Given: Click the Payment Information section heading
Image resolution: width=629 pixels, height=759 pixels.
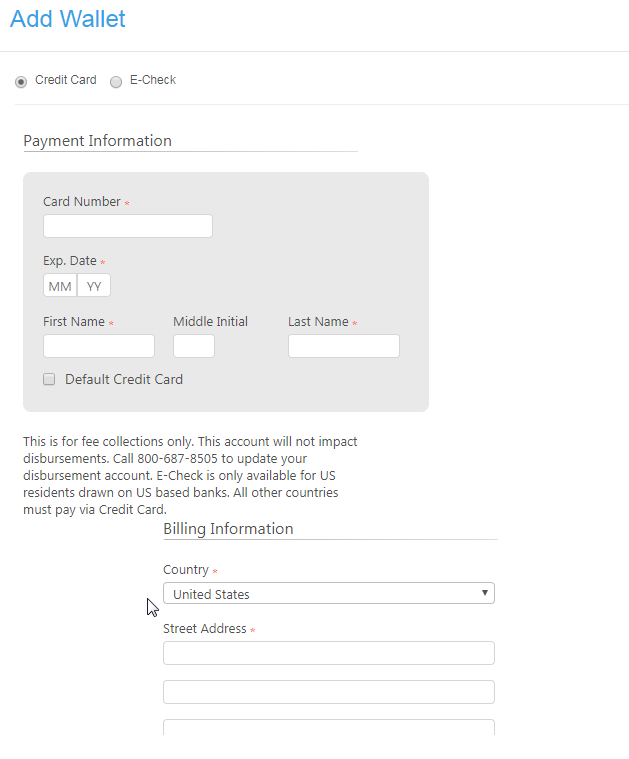Looking at the screenshot, I should point(97,141).
